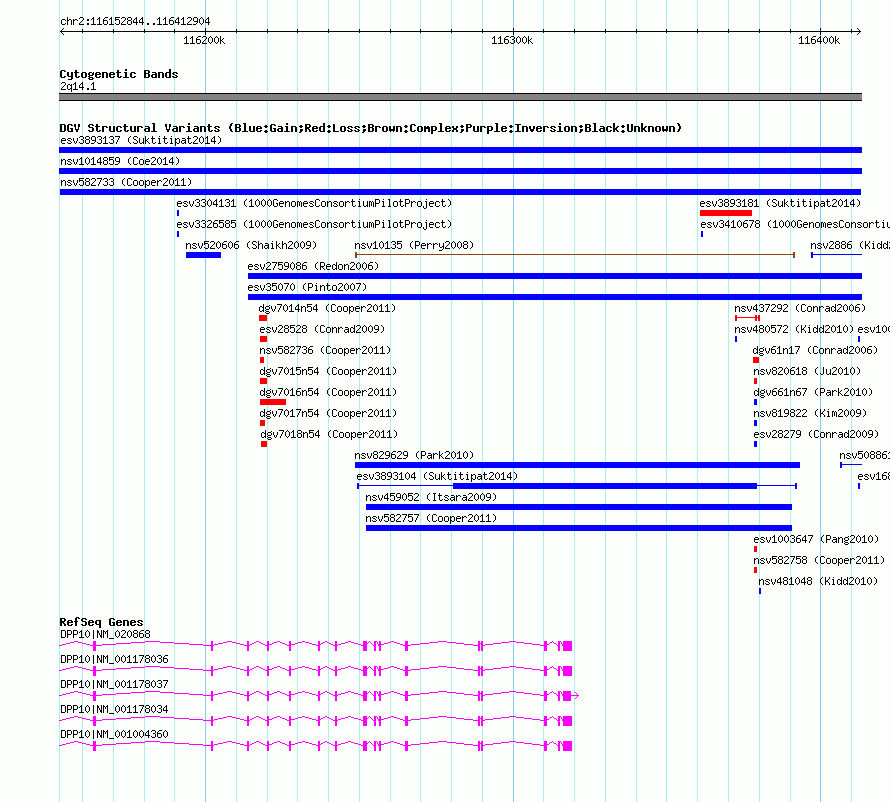This screenshot has height=802, width=890.
Task: Click nsv829629 (Park2010) label
Action: point(414,455)
